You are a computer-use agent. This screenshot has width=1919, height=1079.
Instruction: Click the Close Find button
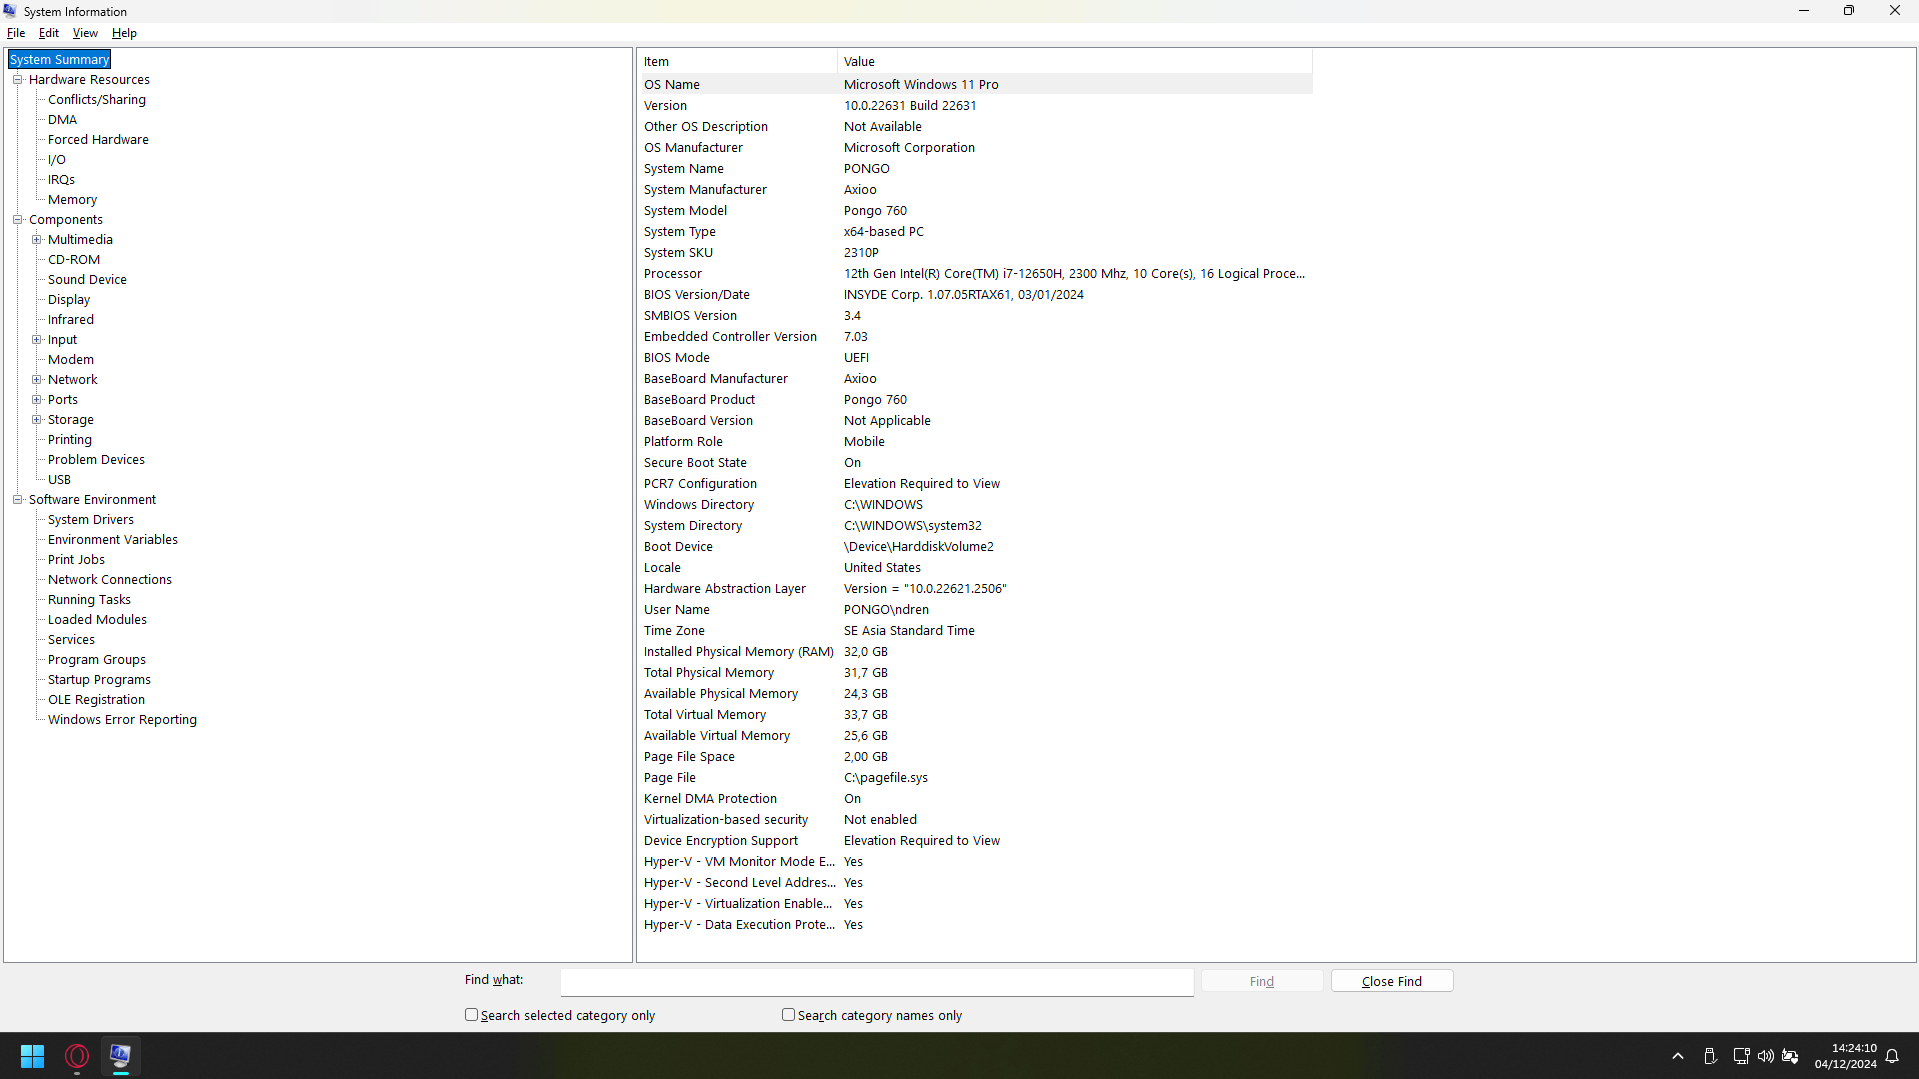point(1391,981)
